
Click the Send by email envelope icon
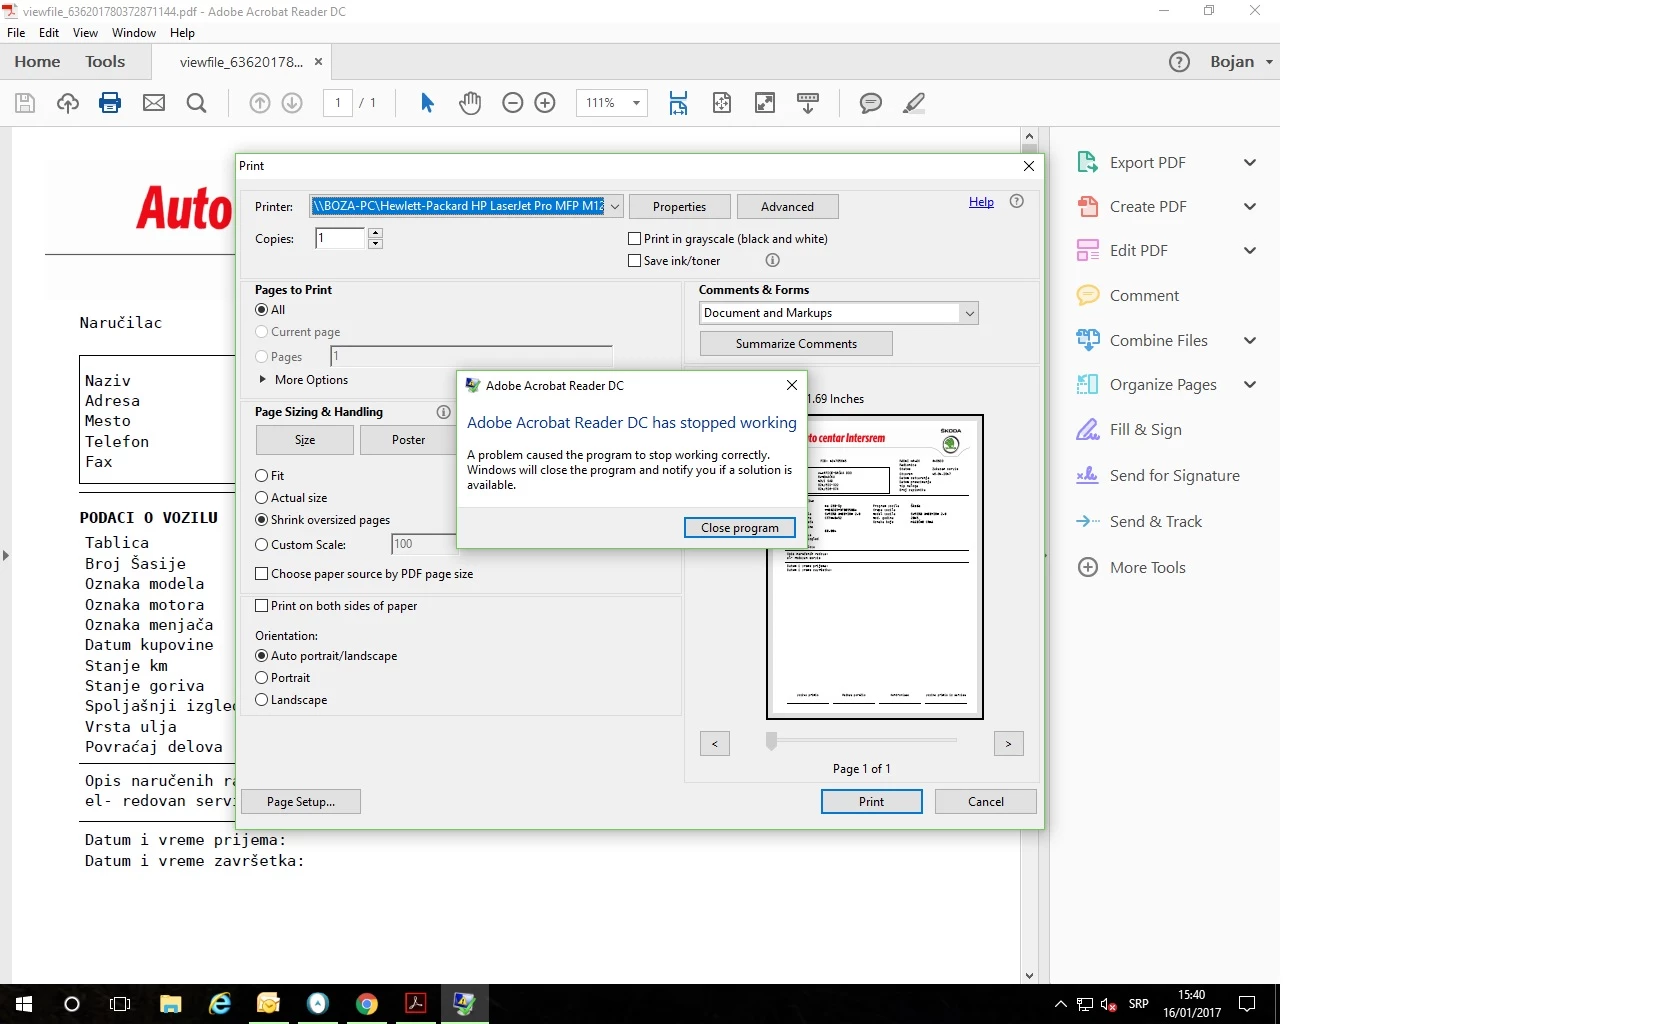pos(154,103)
